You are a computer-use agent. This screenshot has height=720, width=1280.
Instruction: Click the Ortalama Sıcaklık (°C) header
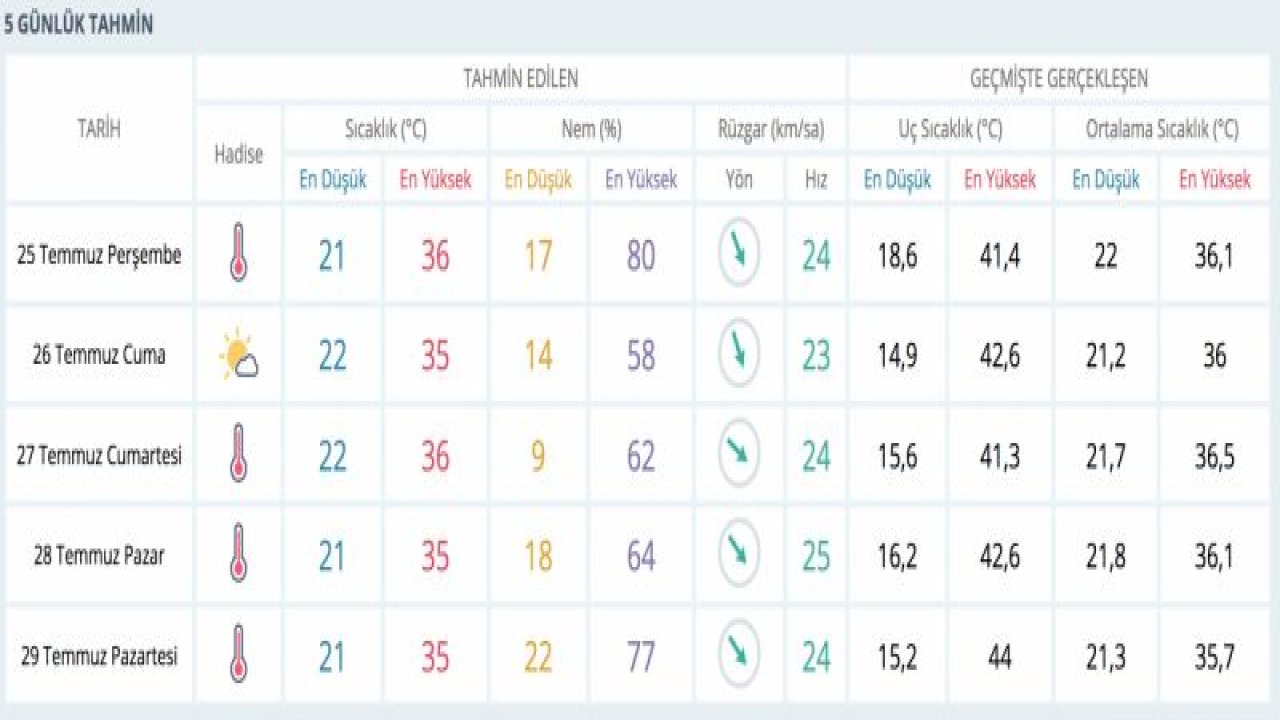click(1162, 129)
